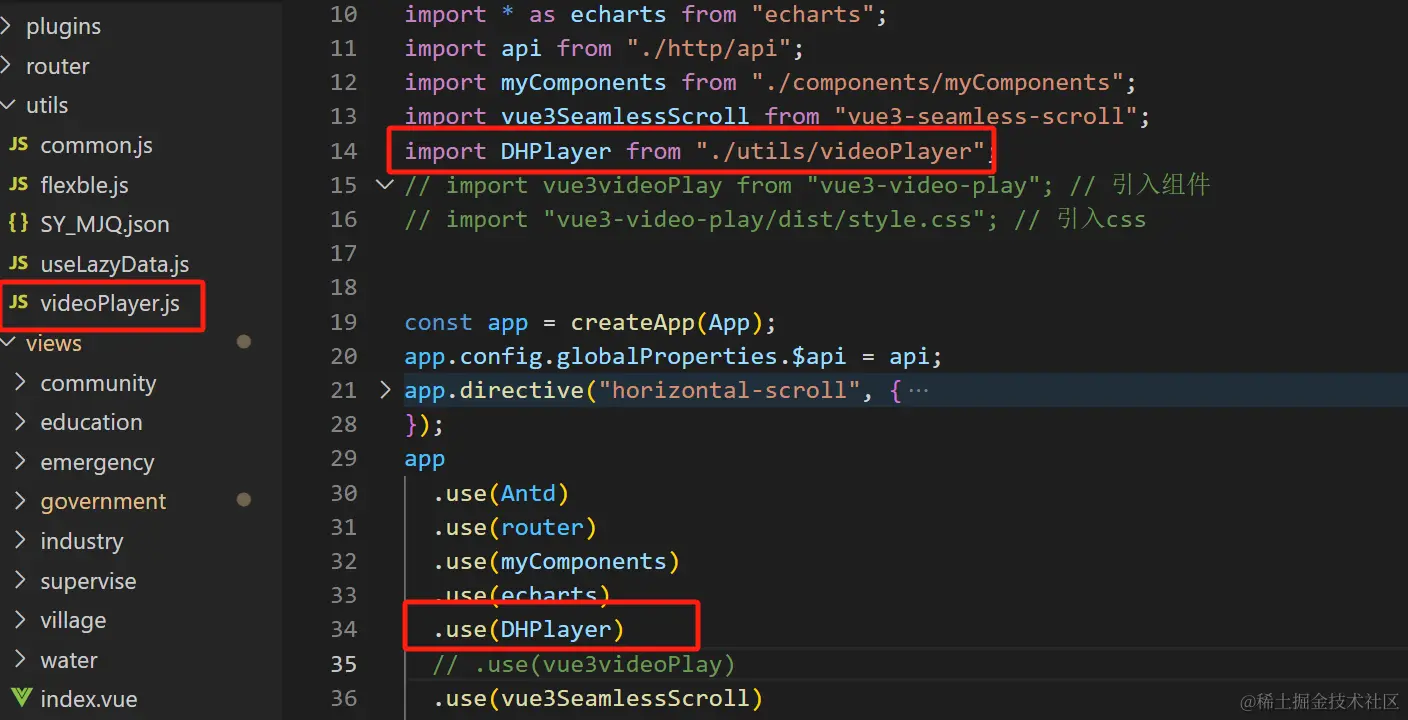
Task: Select the community folder label
Action: tap(98, 384)
